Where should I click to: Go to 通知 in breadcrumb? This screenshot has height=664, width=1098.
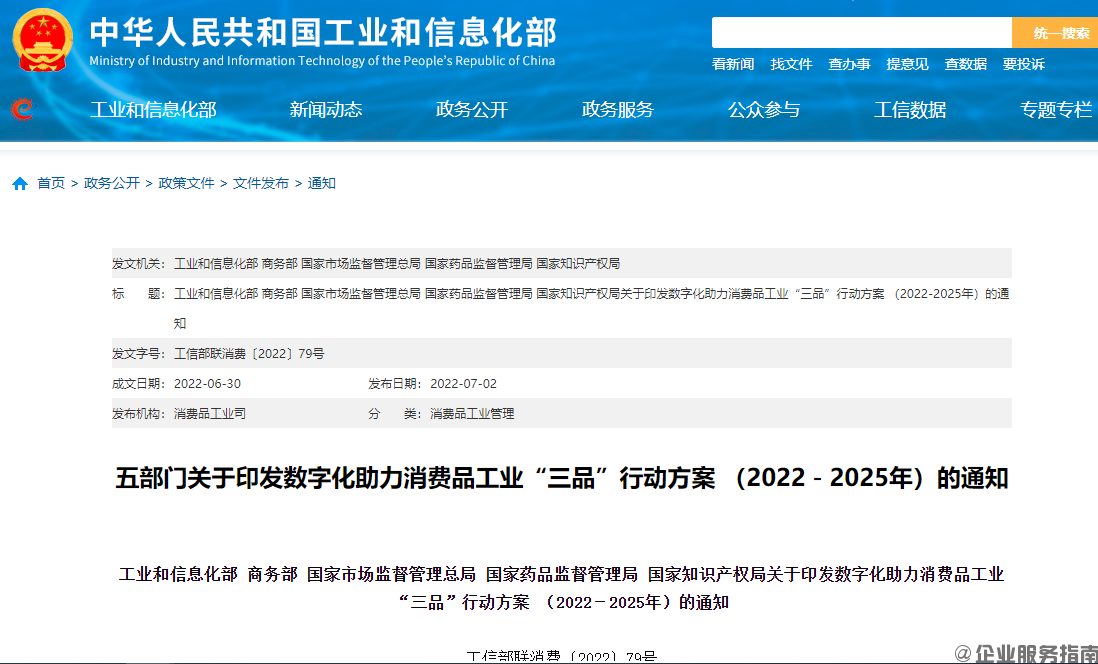pos(321,184)
